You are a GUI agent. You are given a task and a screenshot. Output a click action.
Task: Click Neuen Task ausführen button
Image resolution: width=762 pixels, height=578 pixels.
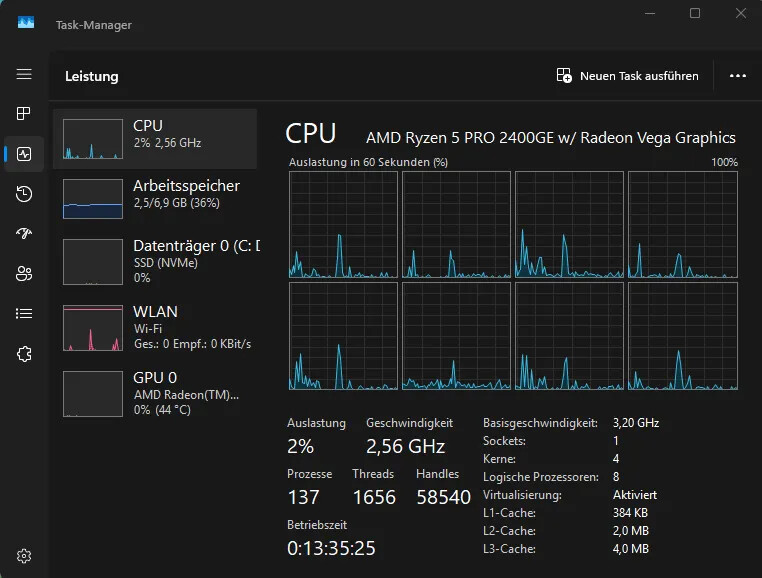[x=627, y=76]
